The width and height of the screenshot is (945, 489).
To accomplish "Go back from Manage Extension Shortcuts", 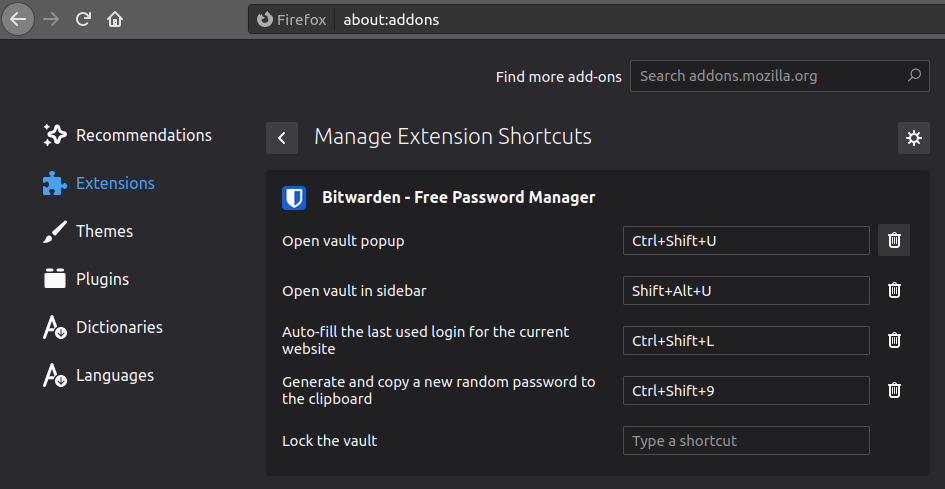I will pyautogui.click(x=282, y=138).
